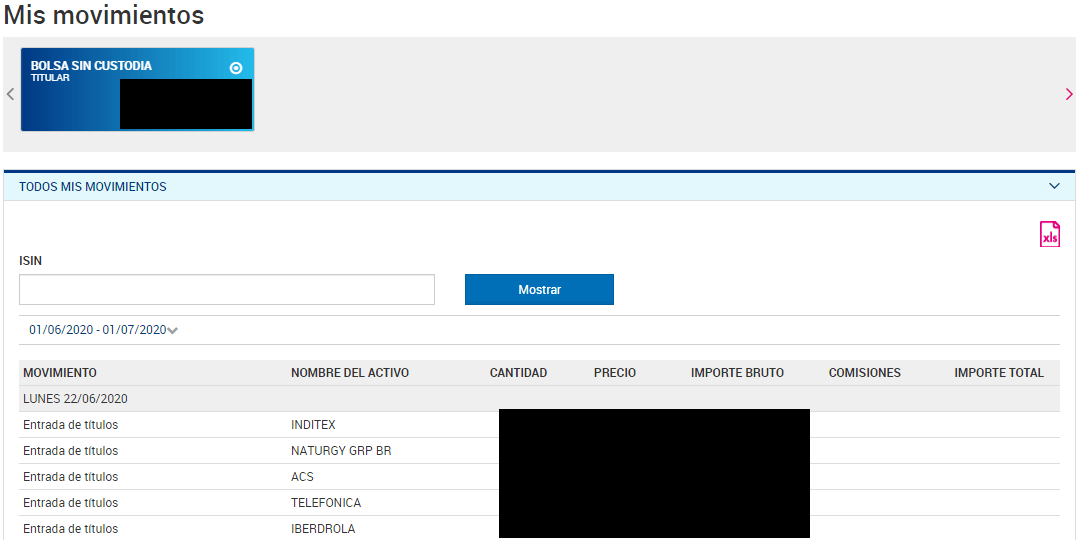This screenshot has height=540, width=1082.
Task: Collapse the Todos Mis Movimientos section
Action: (x=1054, y=186)
